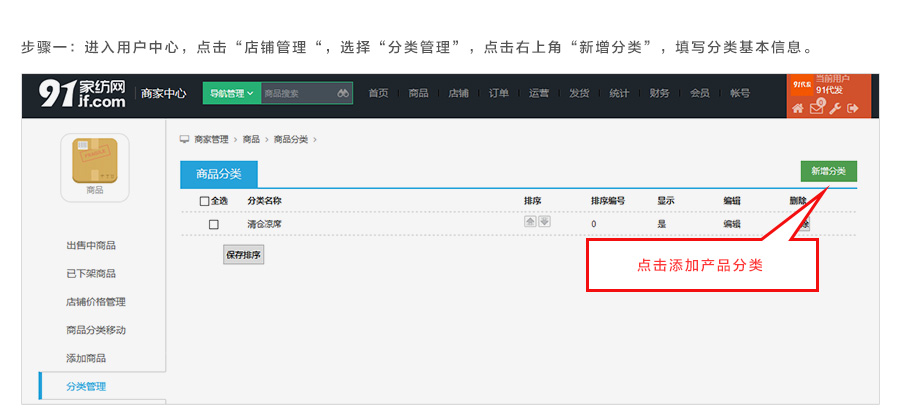
Task: Click the binoculars search icon
Action: (x=343, y=93)
